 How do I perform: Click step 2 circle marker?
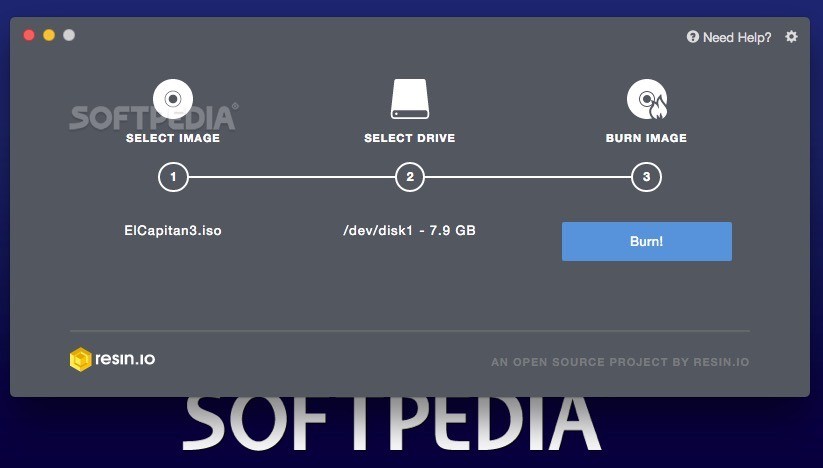pos(409,178)
